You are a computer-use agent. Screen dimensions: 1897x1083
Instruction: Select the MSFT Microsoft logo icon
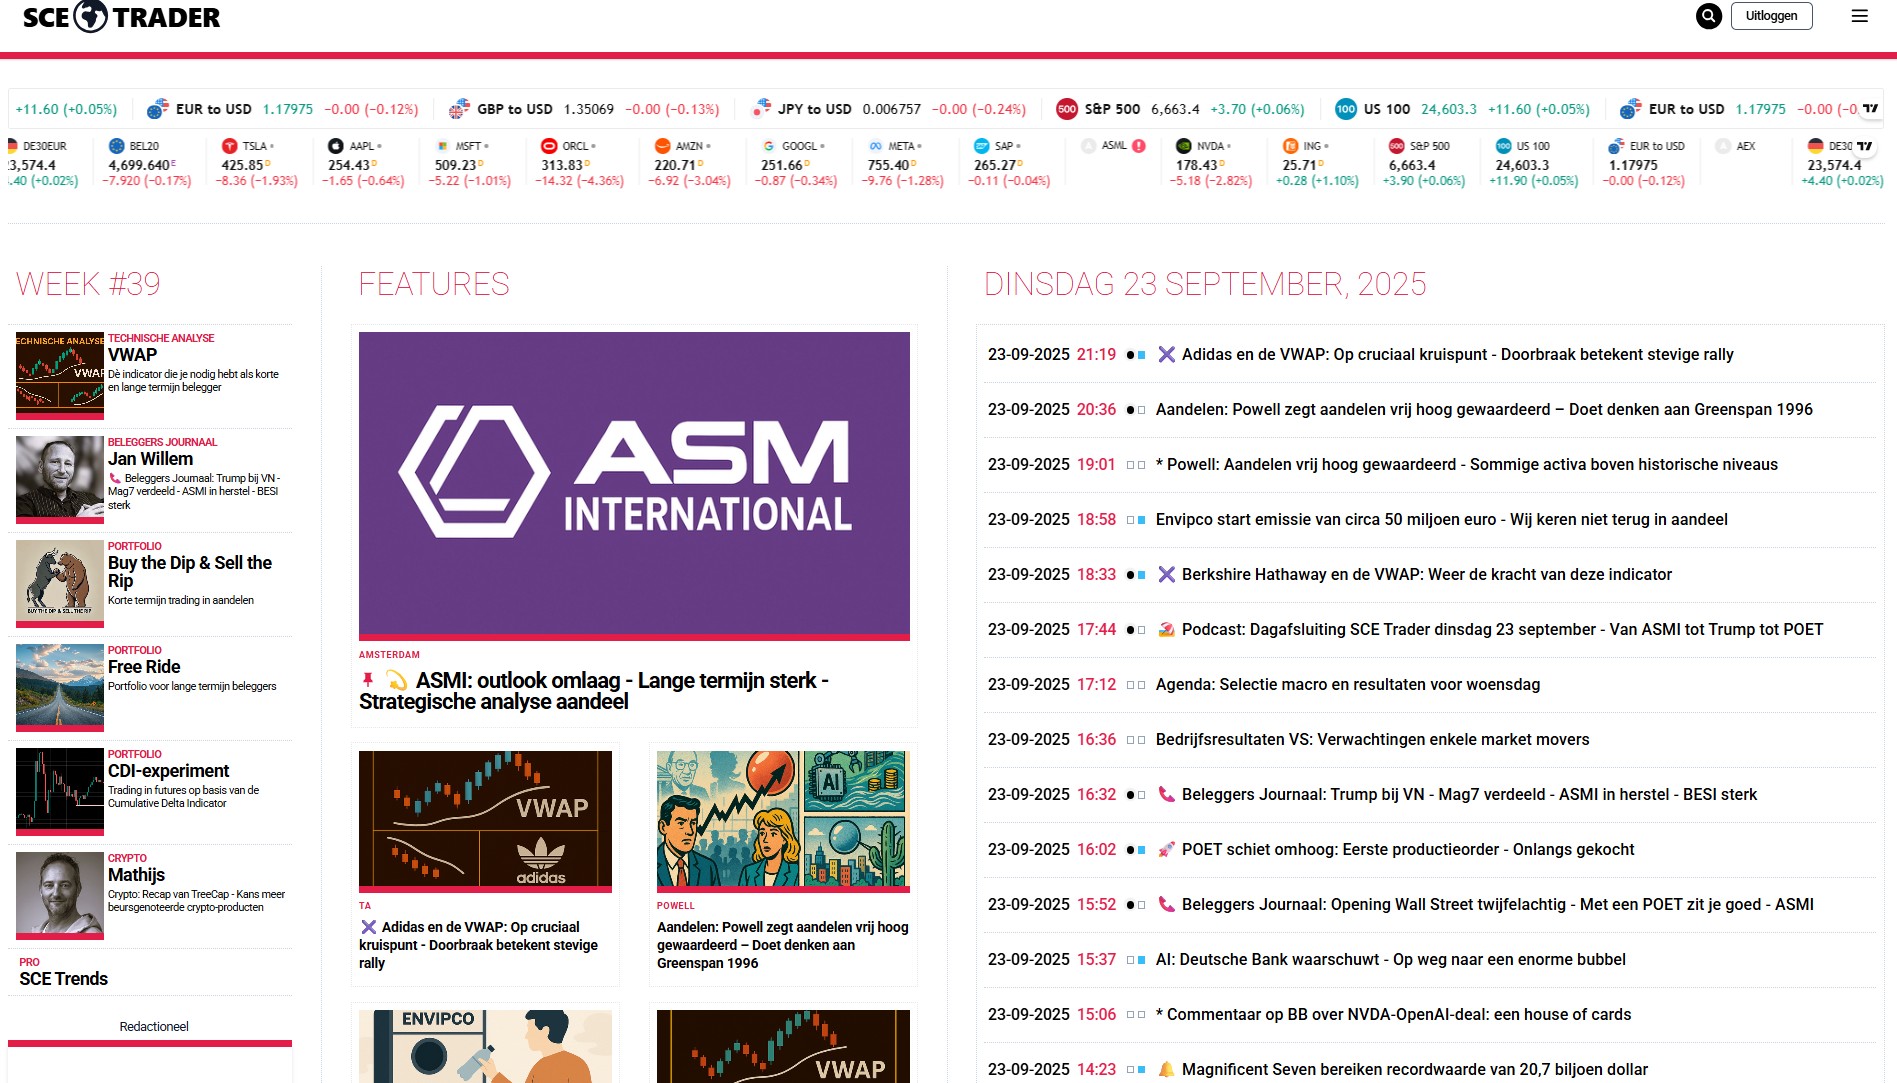point(442,146)
